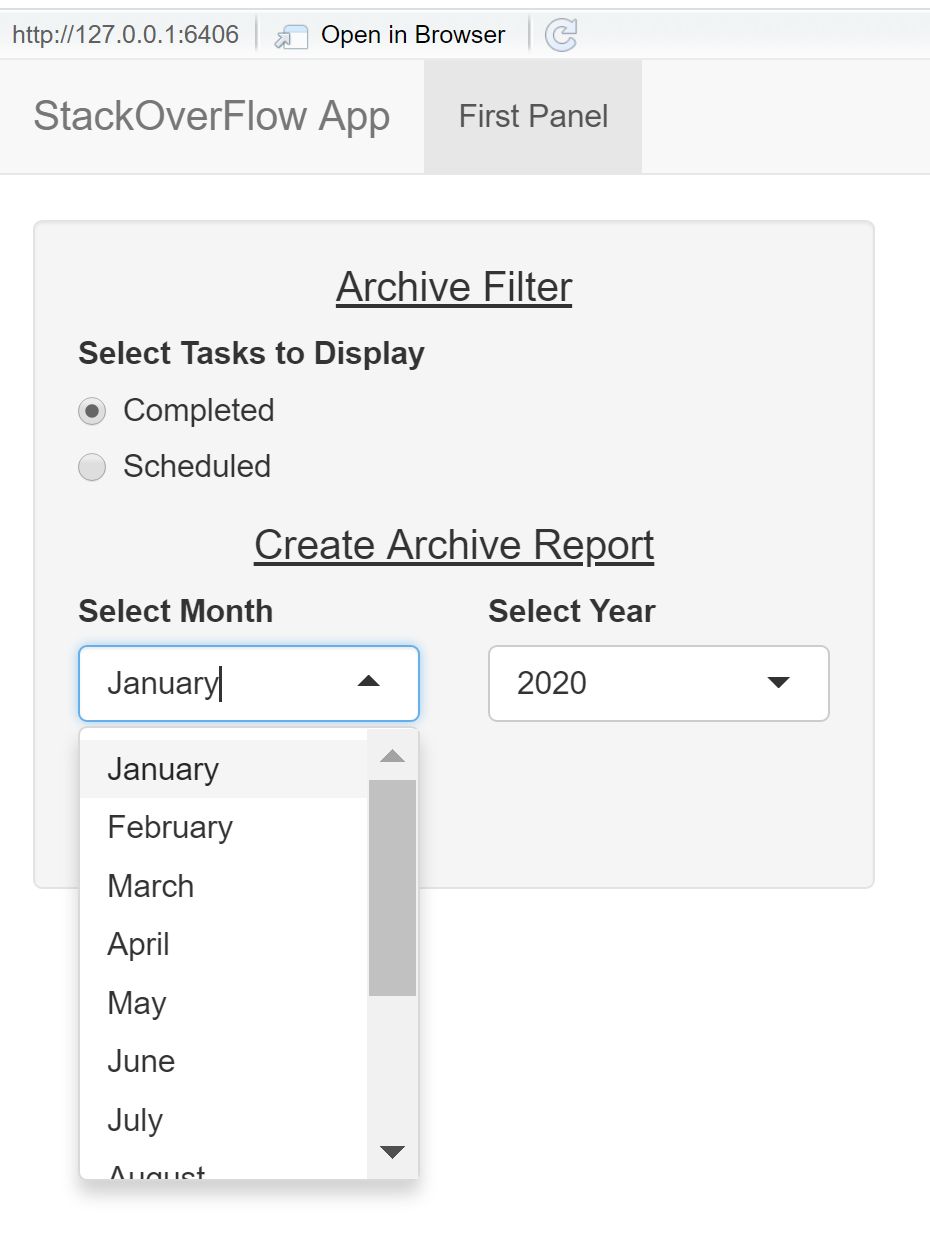Open the Select Year dropdown showing 2020

[x=658, y=683]
